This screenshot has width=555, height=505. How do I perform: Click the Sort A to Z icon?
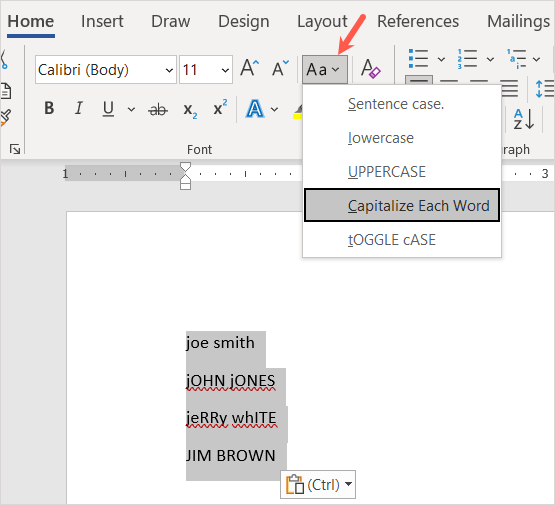(524, 119)
